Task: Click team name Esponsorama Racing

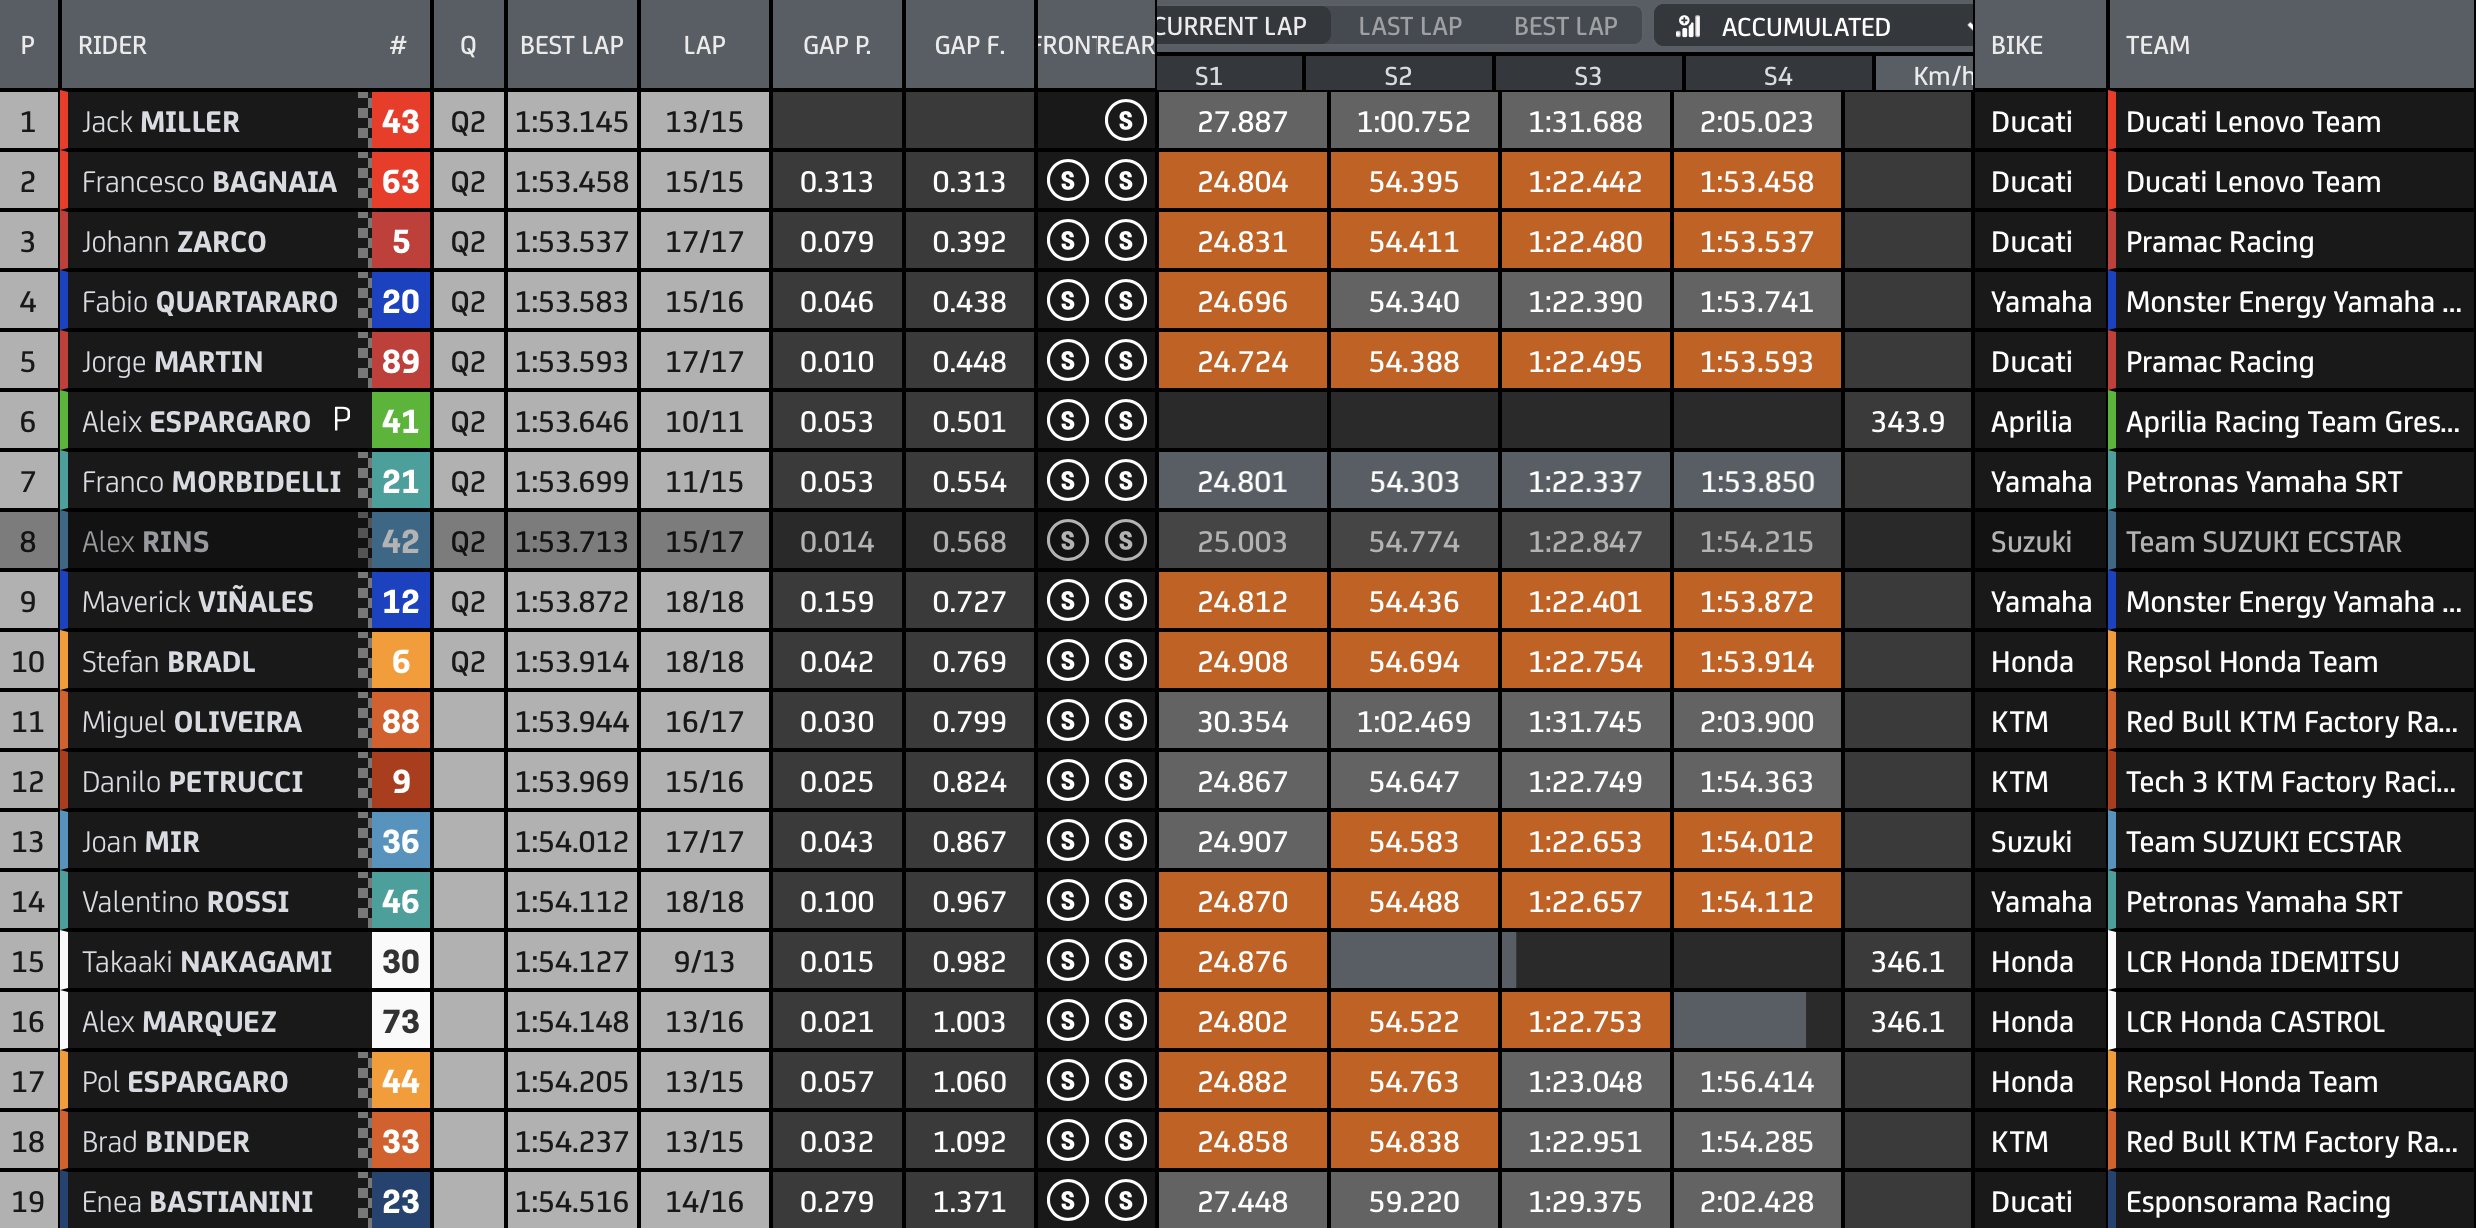Action: click(2258, 1201)
